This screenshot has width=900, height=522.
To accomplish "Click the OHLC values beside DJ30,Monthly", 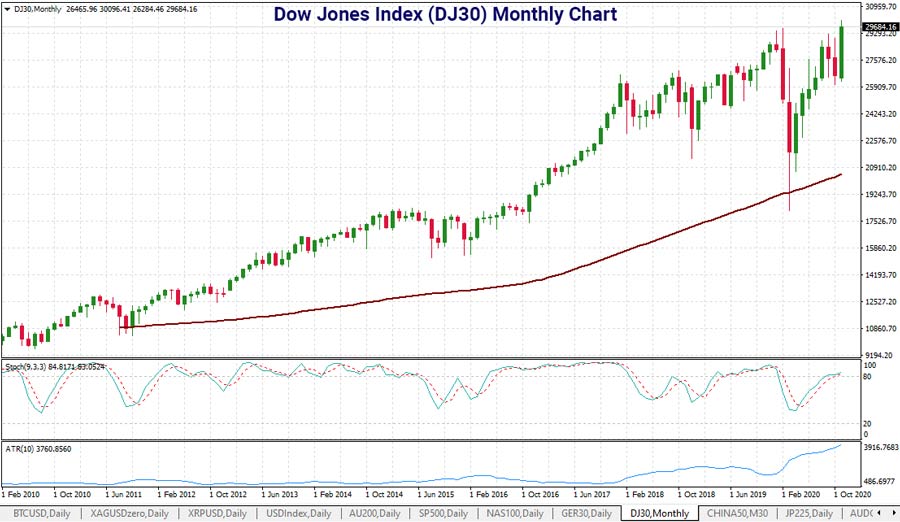I will tap(132, 9).
